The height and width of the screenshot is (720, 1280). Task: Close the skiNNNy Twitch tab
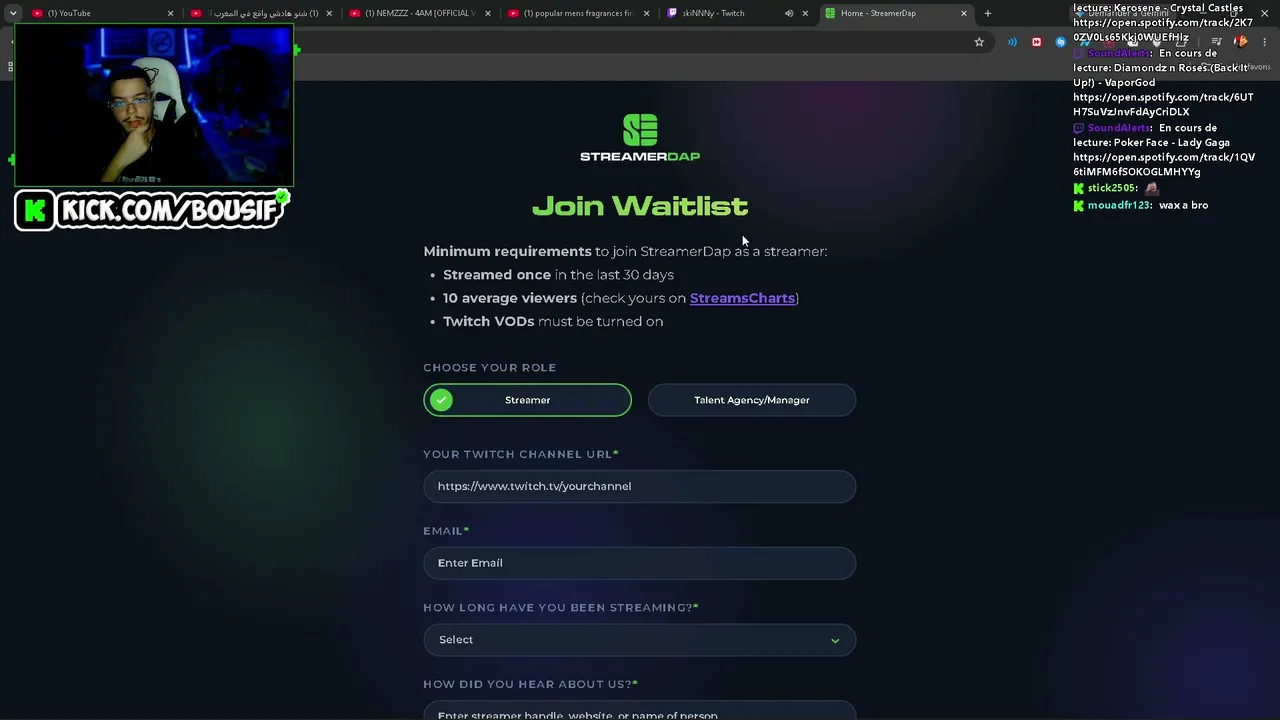805,13
